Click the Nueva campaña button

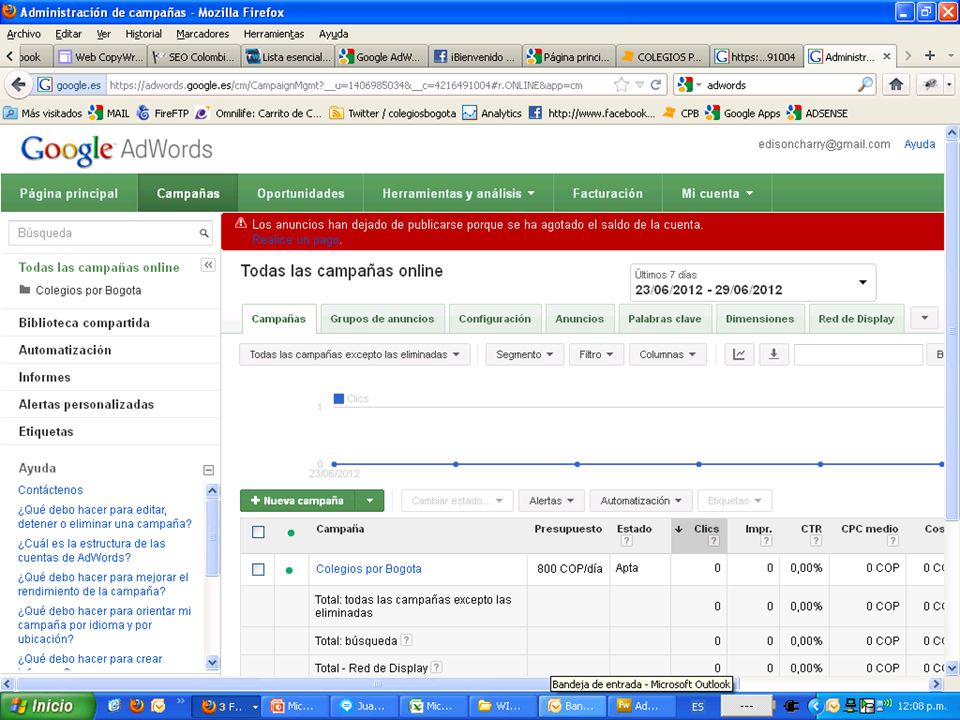[x=298, y=501]
